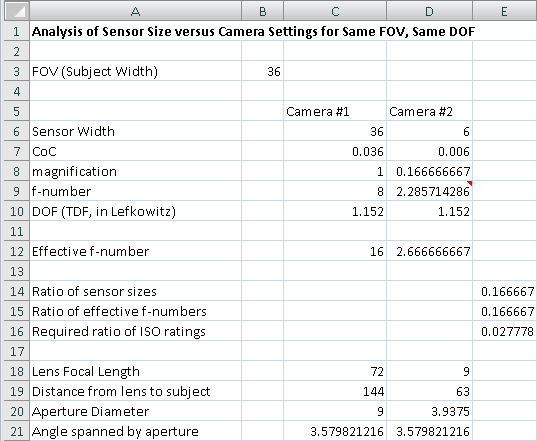Viewport: 537px width, 441px height.
Task: Select Camera #2 Effective f-number cell
Action: click(430, 251)
